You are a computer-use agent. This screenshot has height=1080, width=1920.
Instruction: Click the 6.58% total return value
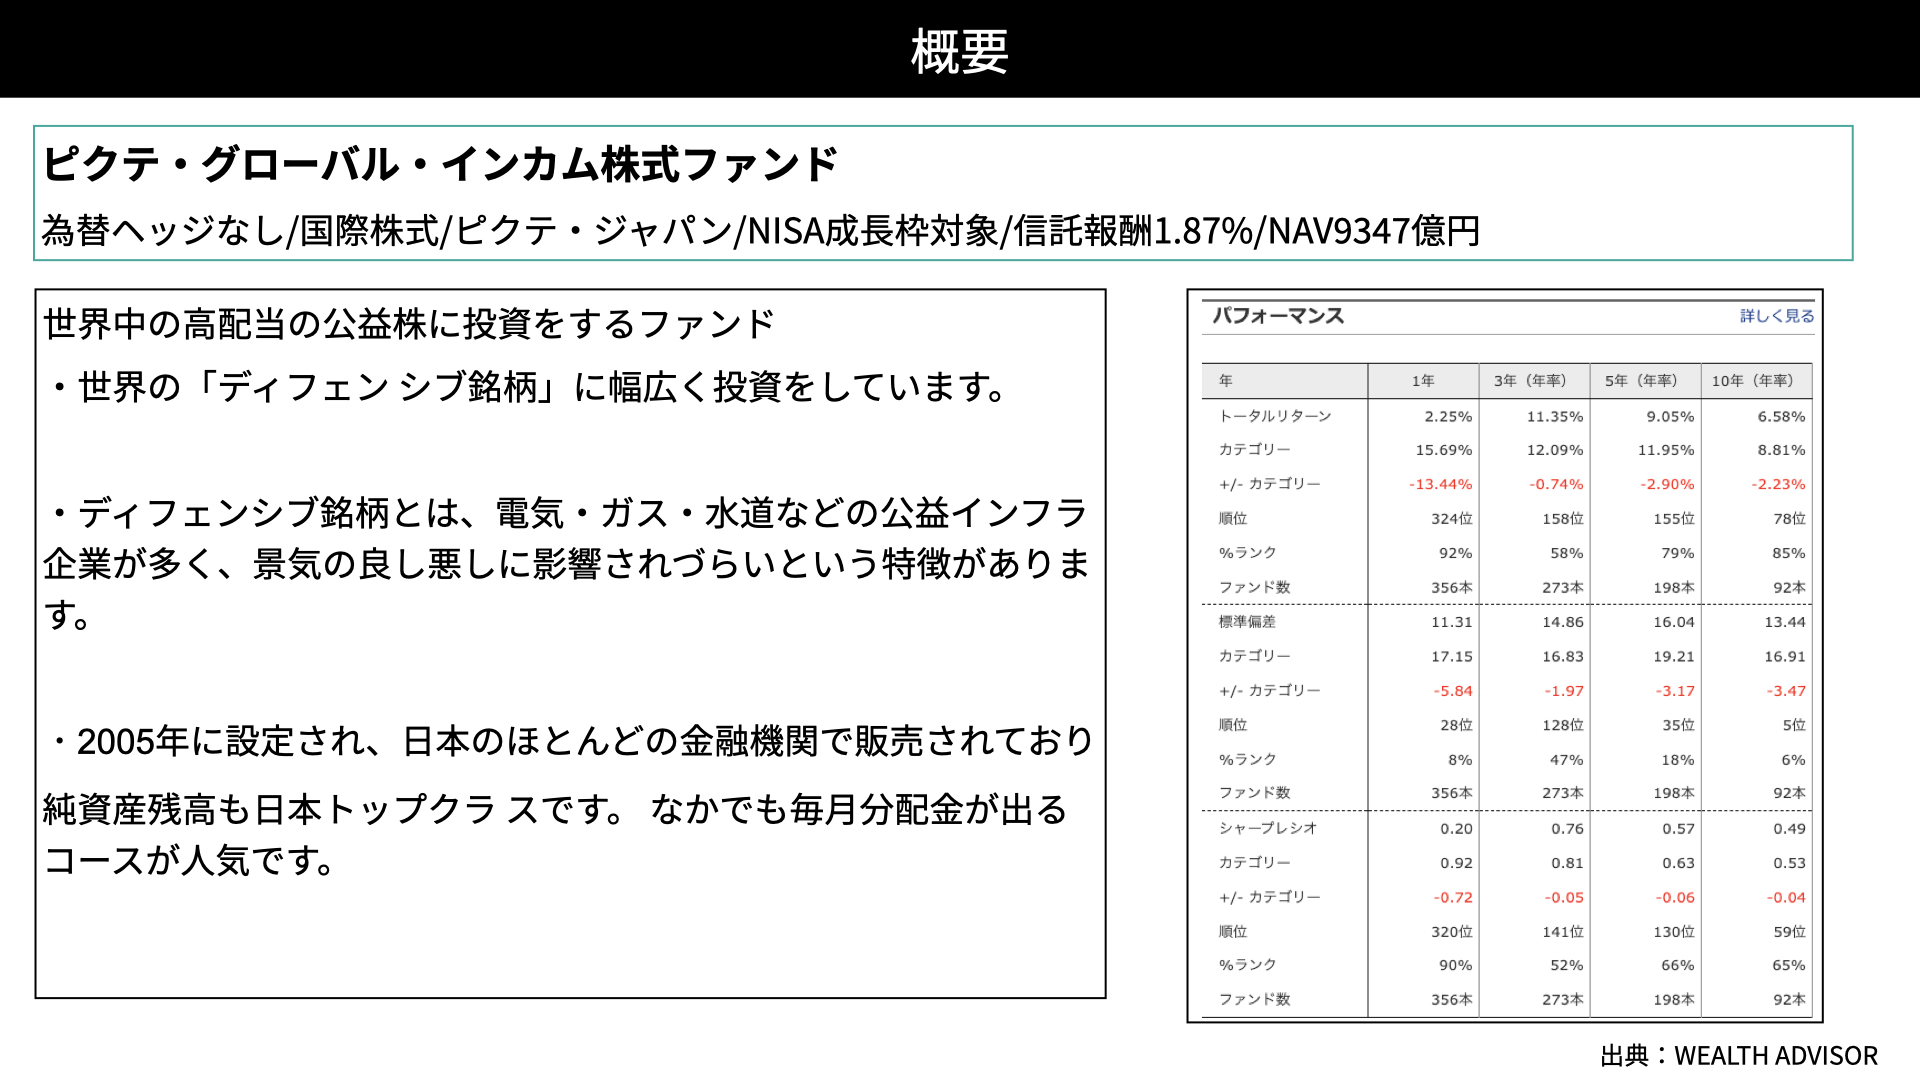tap(1781, 417)
